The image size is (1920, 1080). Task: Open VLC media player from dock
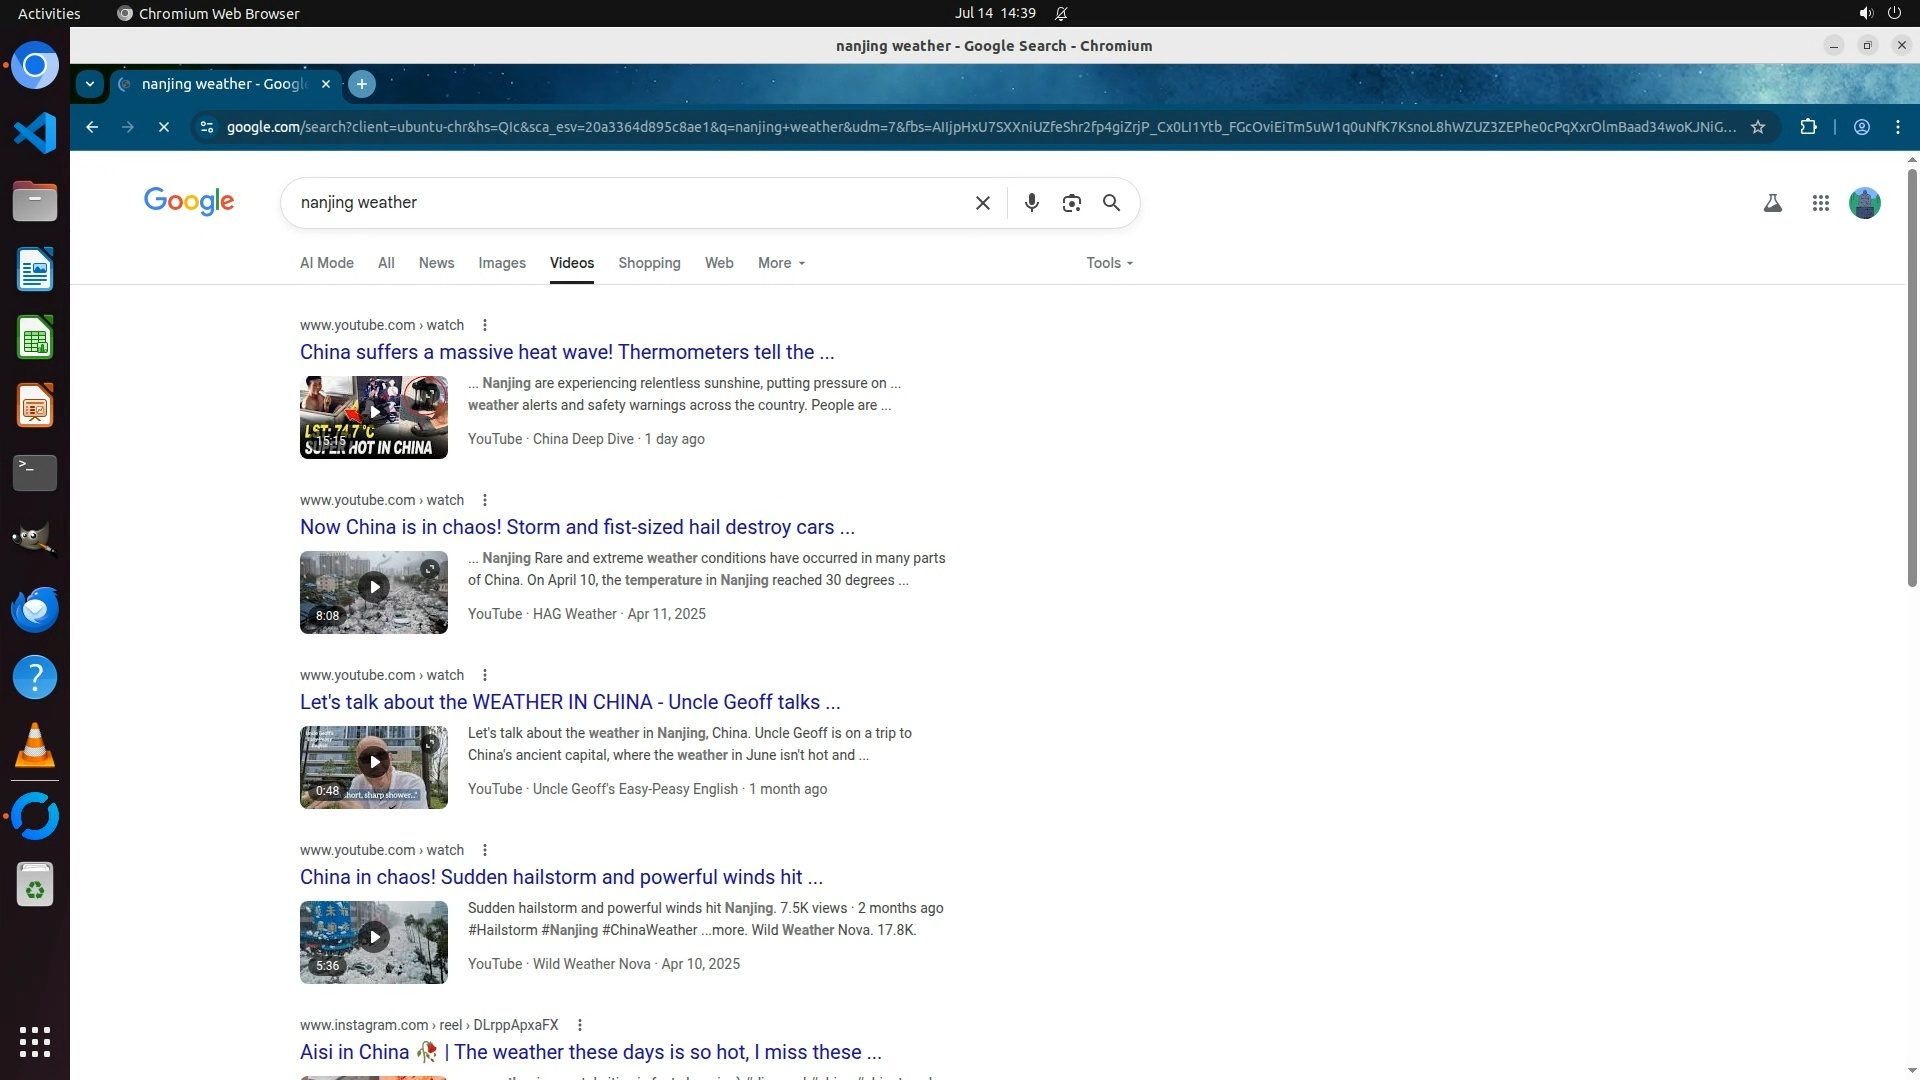tap(35, 746)
